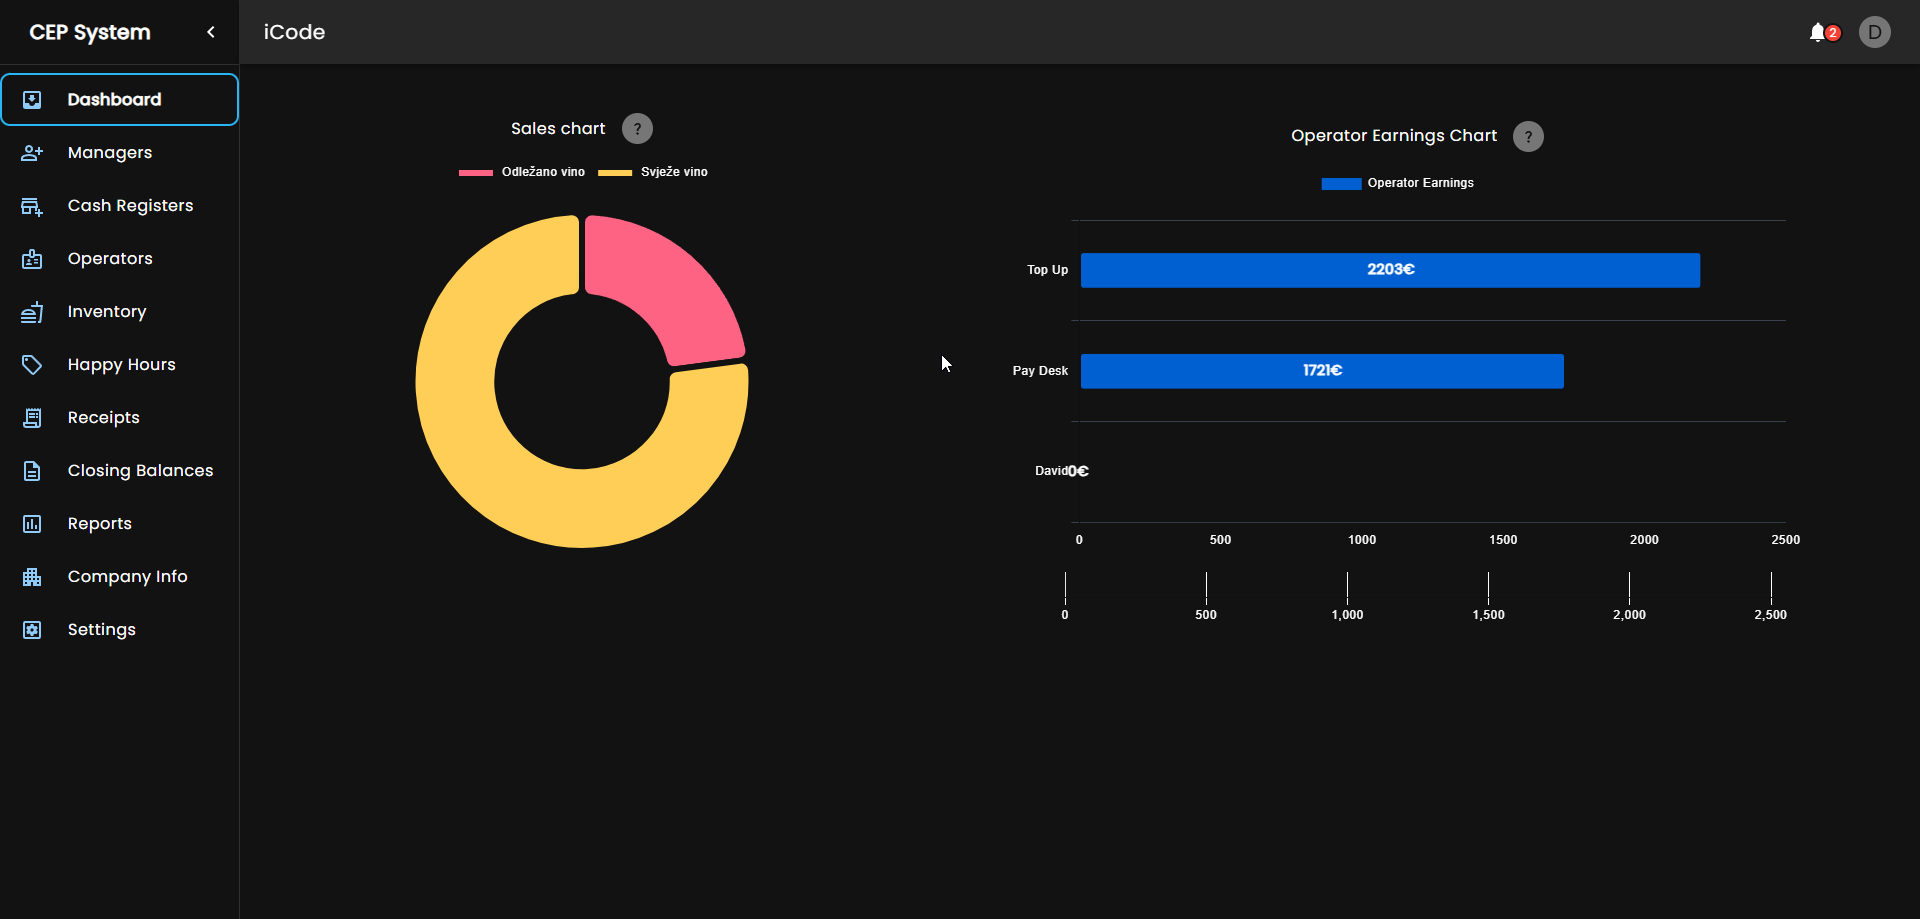Click the iCode header title
This screenshot has width=1920, height=919.
(x=294, y=32)
